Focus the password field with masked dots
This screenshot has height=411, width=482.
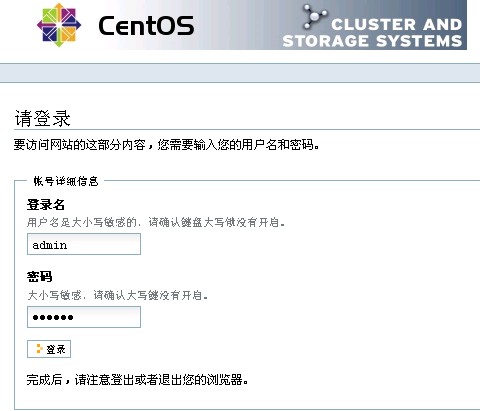point(84,317)
